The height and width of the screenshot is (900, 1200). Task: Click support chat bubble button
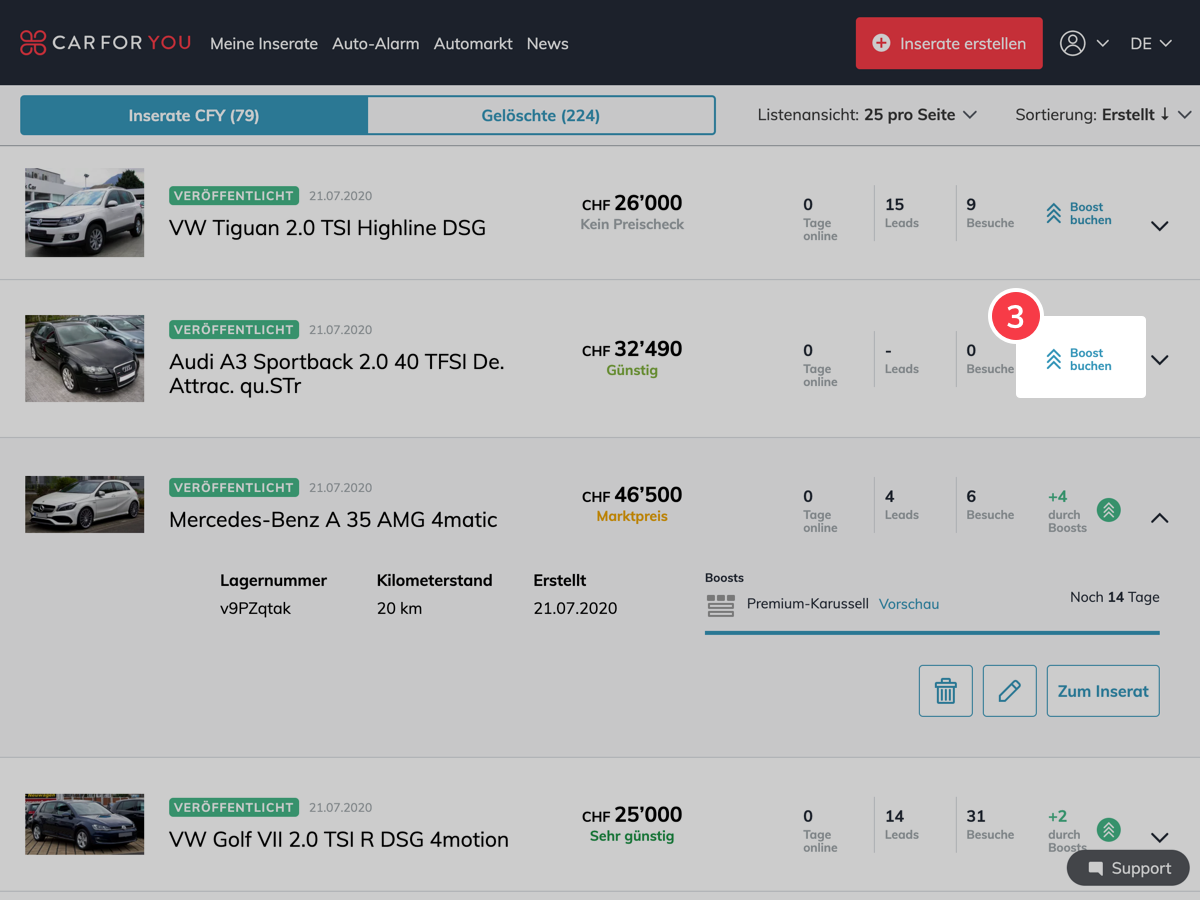point(1128,868)
